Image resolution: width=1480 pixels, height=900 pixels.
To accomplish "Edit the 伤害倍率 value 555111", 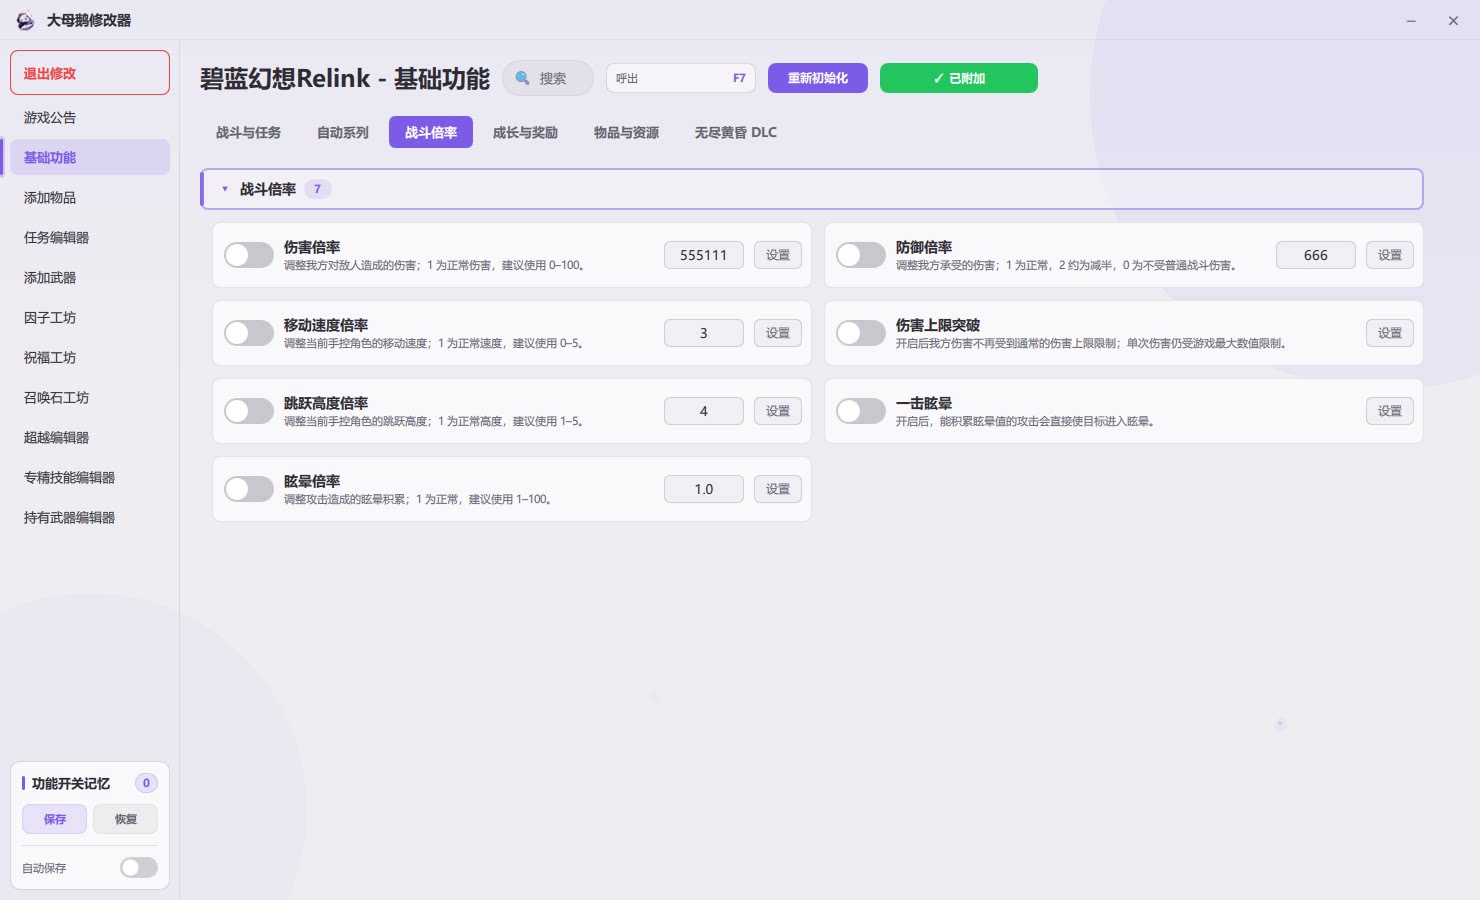I will pyautogui.click(x=704, y=255).
